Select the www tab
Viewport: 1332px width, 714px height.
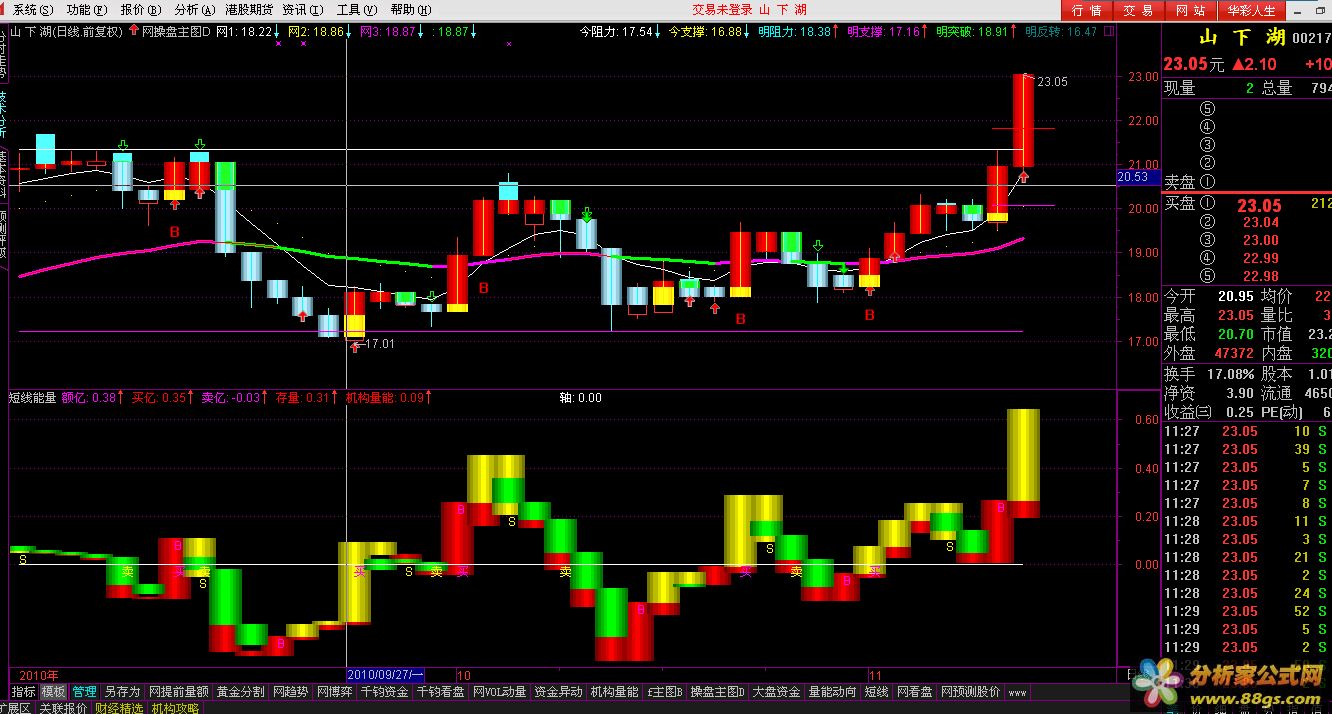[x=1017, y=692]
